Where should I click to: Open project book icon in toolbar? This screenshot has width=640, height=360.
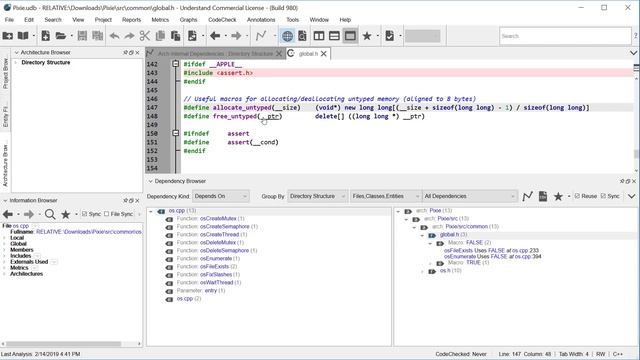coord(23,36)
